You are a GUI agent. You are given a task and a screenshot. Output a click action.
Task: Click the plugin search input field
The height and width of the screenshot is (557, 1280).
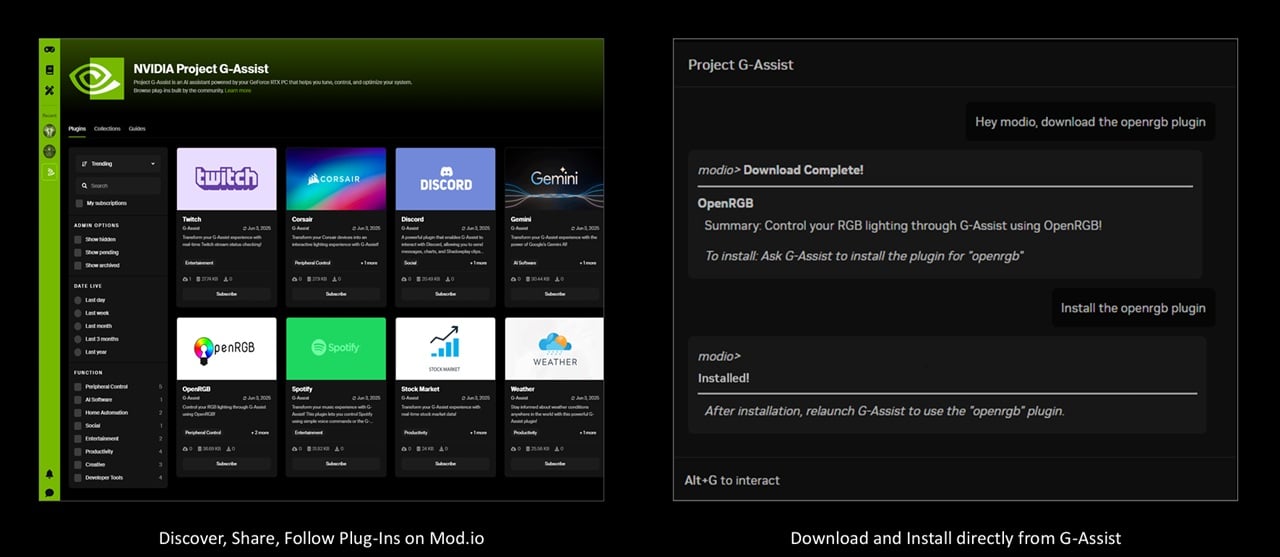coord(118,186)
